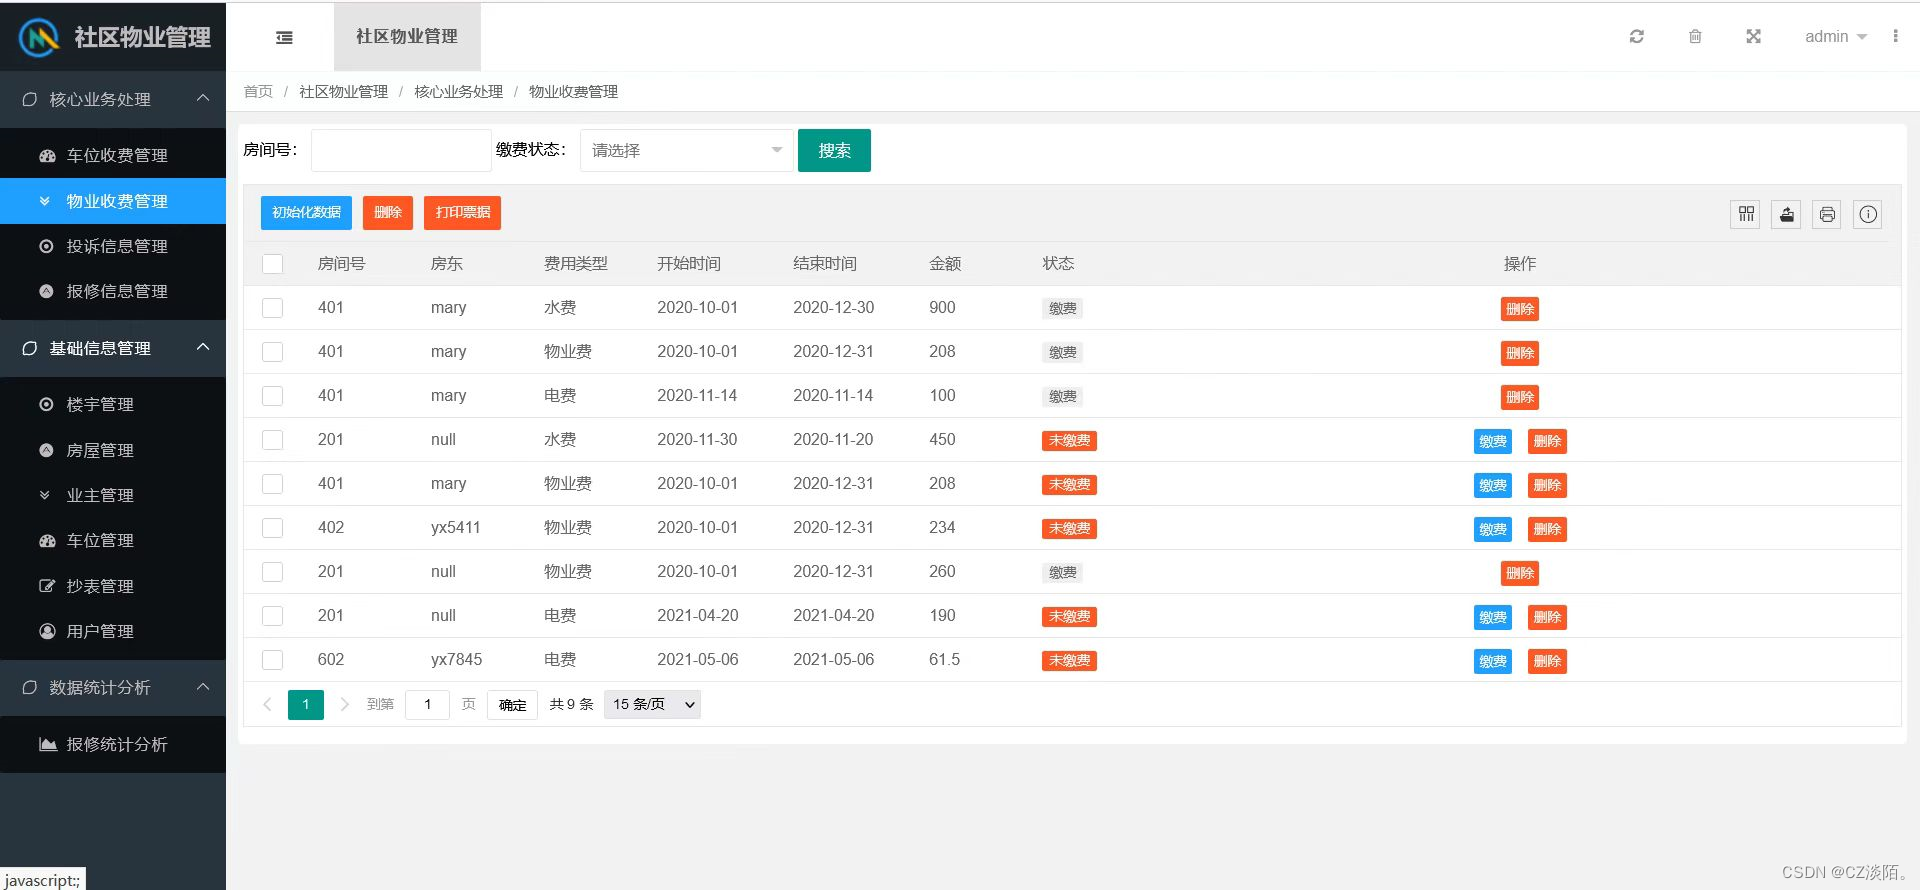1920x890 pixels.
Task: Click 删除 button for 201 物业费 row
Action: (x=1520, y=573)
